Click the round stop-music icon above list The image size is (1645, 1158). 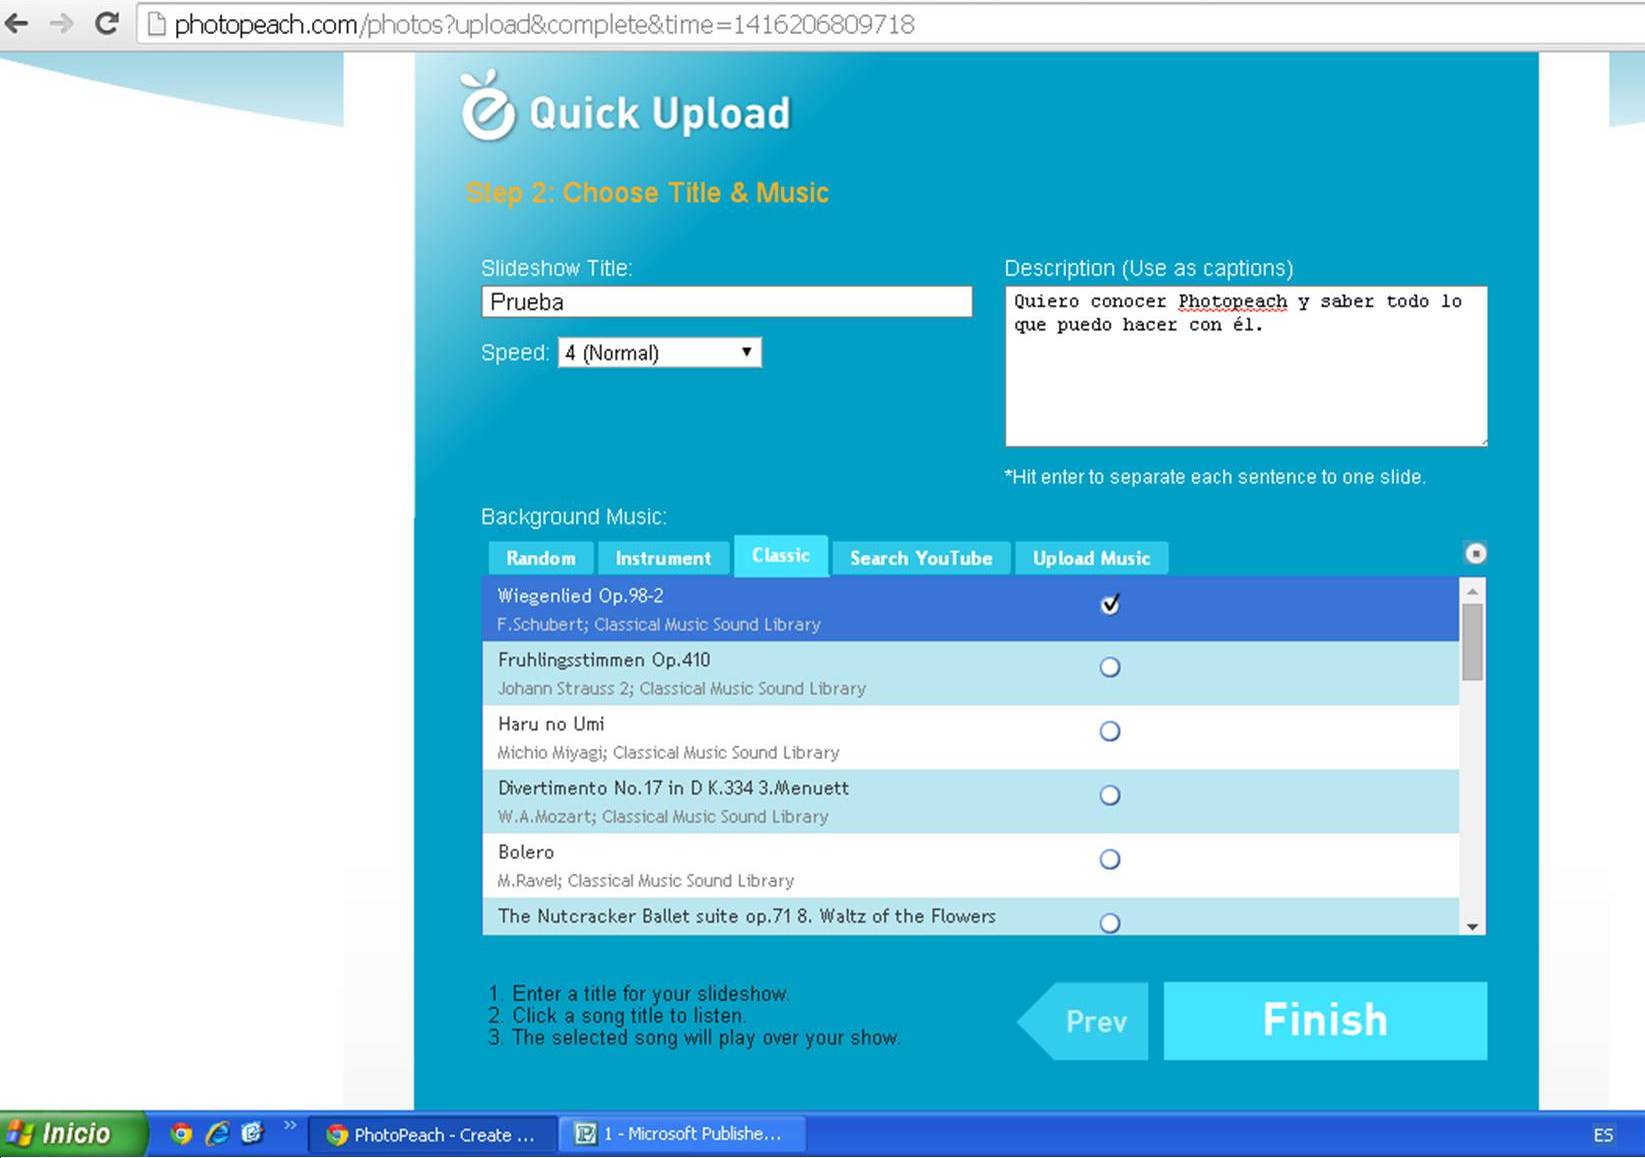(1475, 553)
